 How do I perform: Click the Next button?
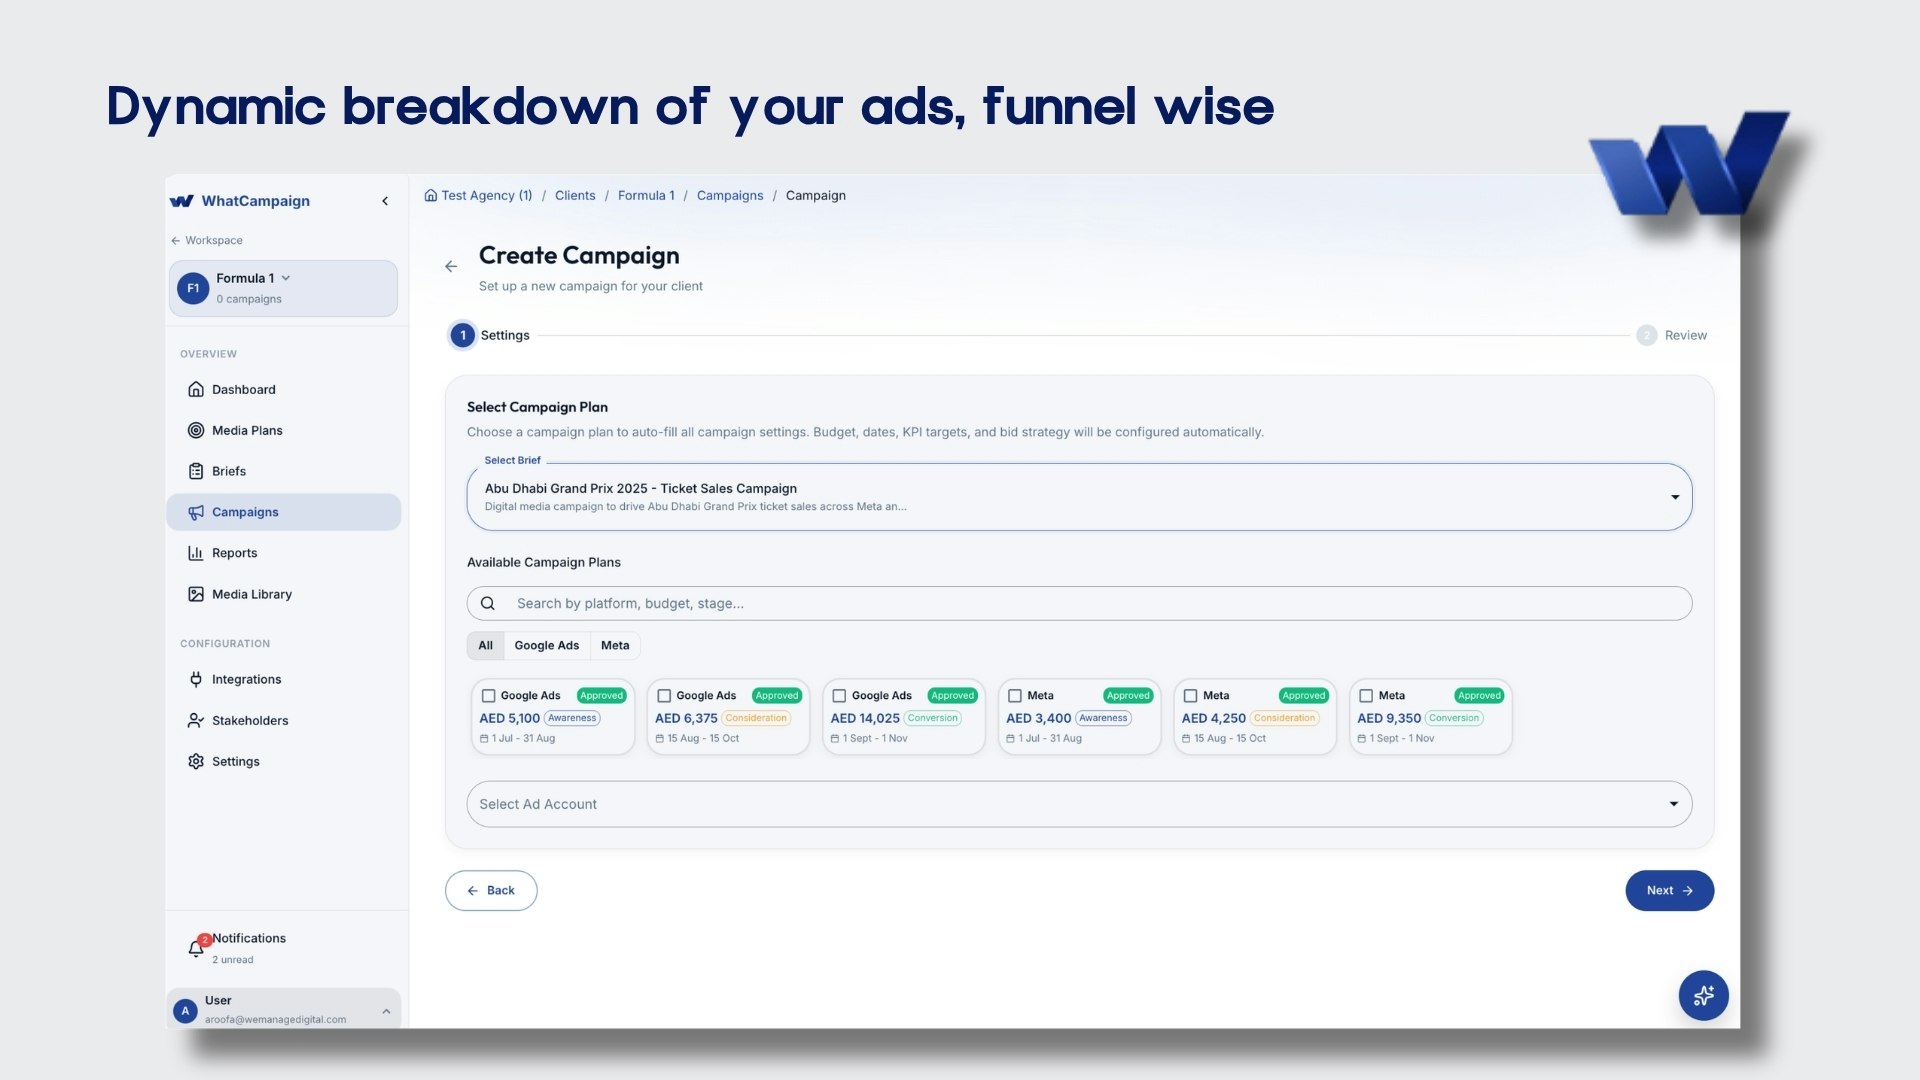point(1669,890)
